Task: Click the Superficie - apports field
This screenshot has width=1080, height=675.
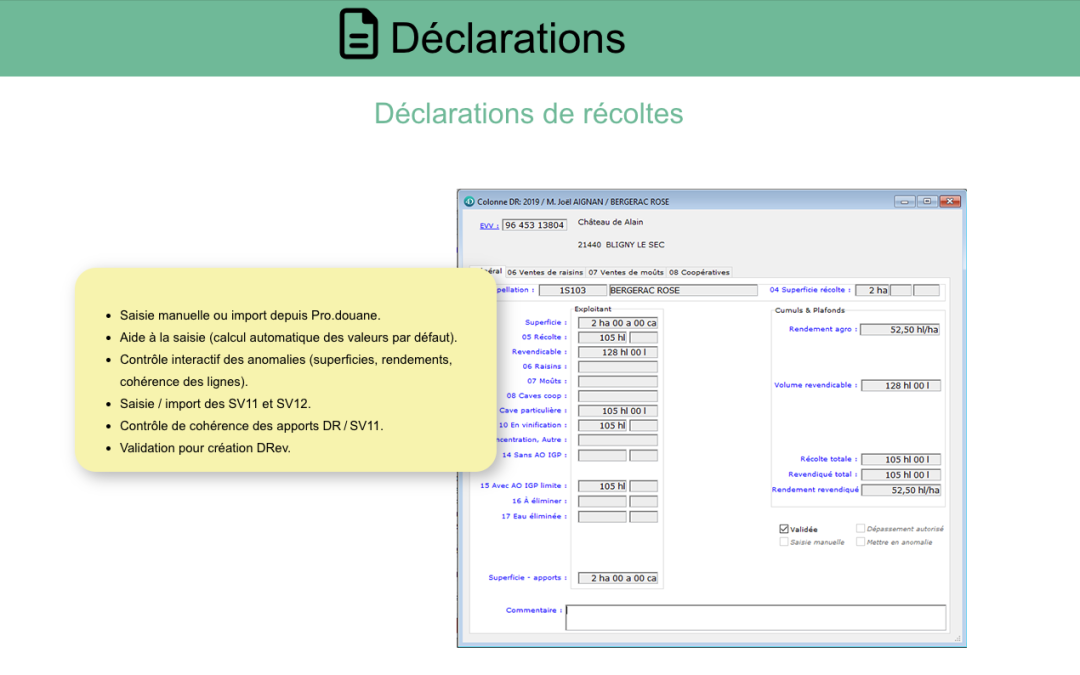Action: 618,578
